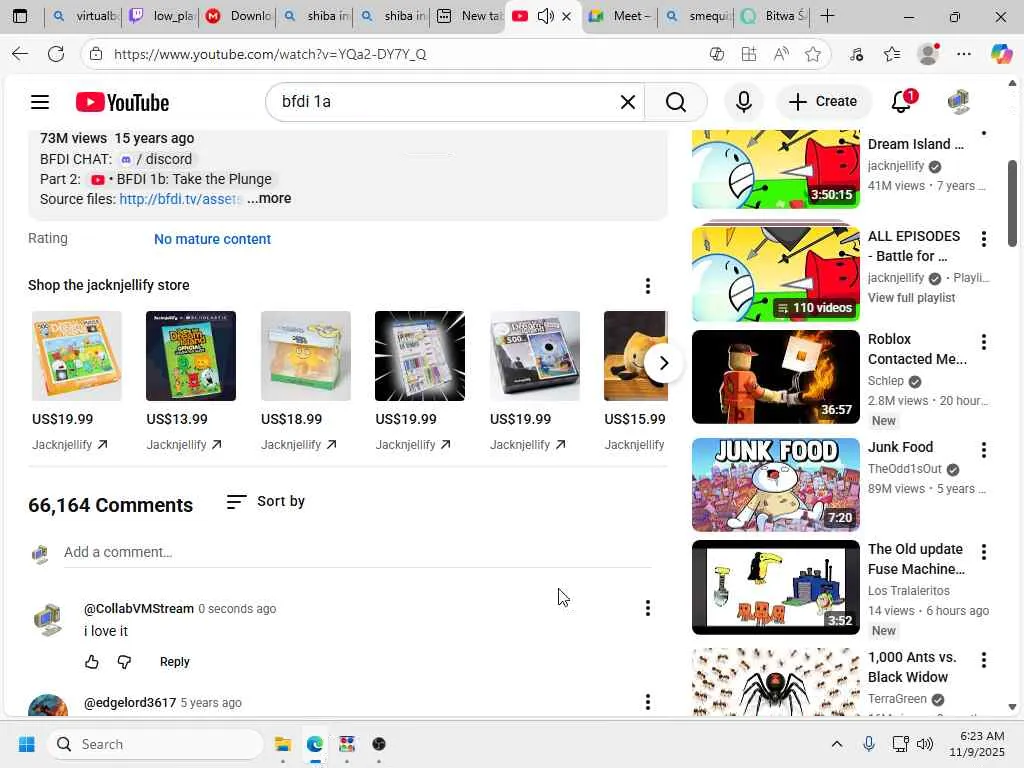Play the Roblox Contacted Me thumbnail

[776, 377]
